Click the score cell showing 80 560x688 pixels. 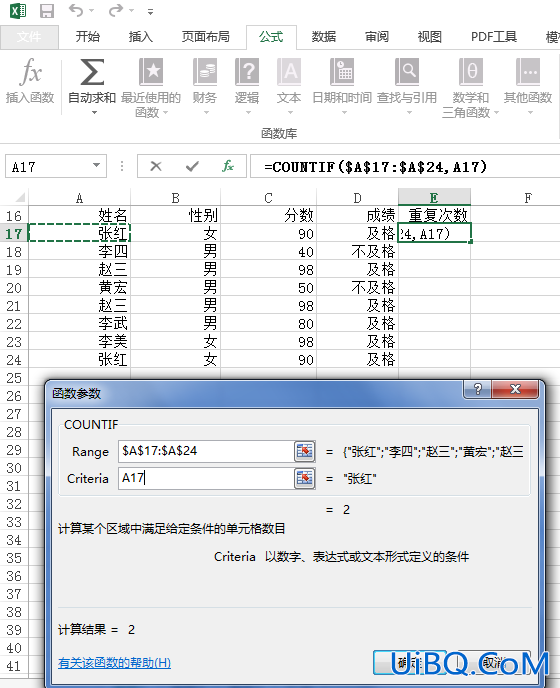pyautogui.click(x=268, y=323)
